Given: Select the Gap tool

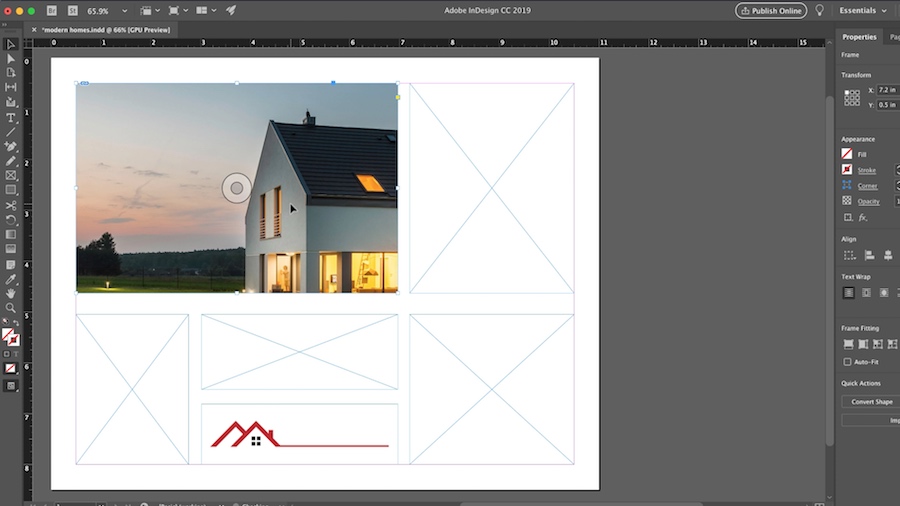Looking at the screenshot, I should (10, 87).
